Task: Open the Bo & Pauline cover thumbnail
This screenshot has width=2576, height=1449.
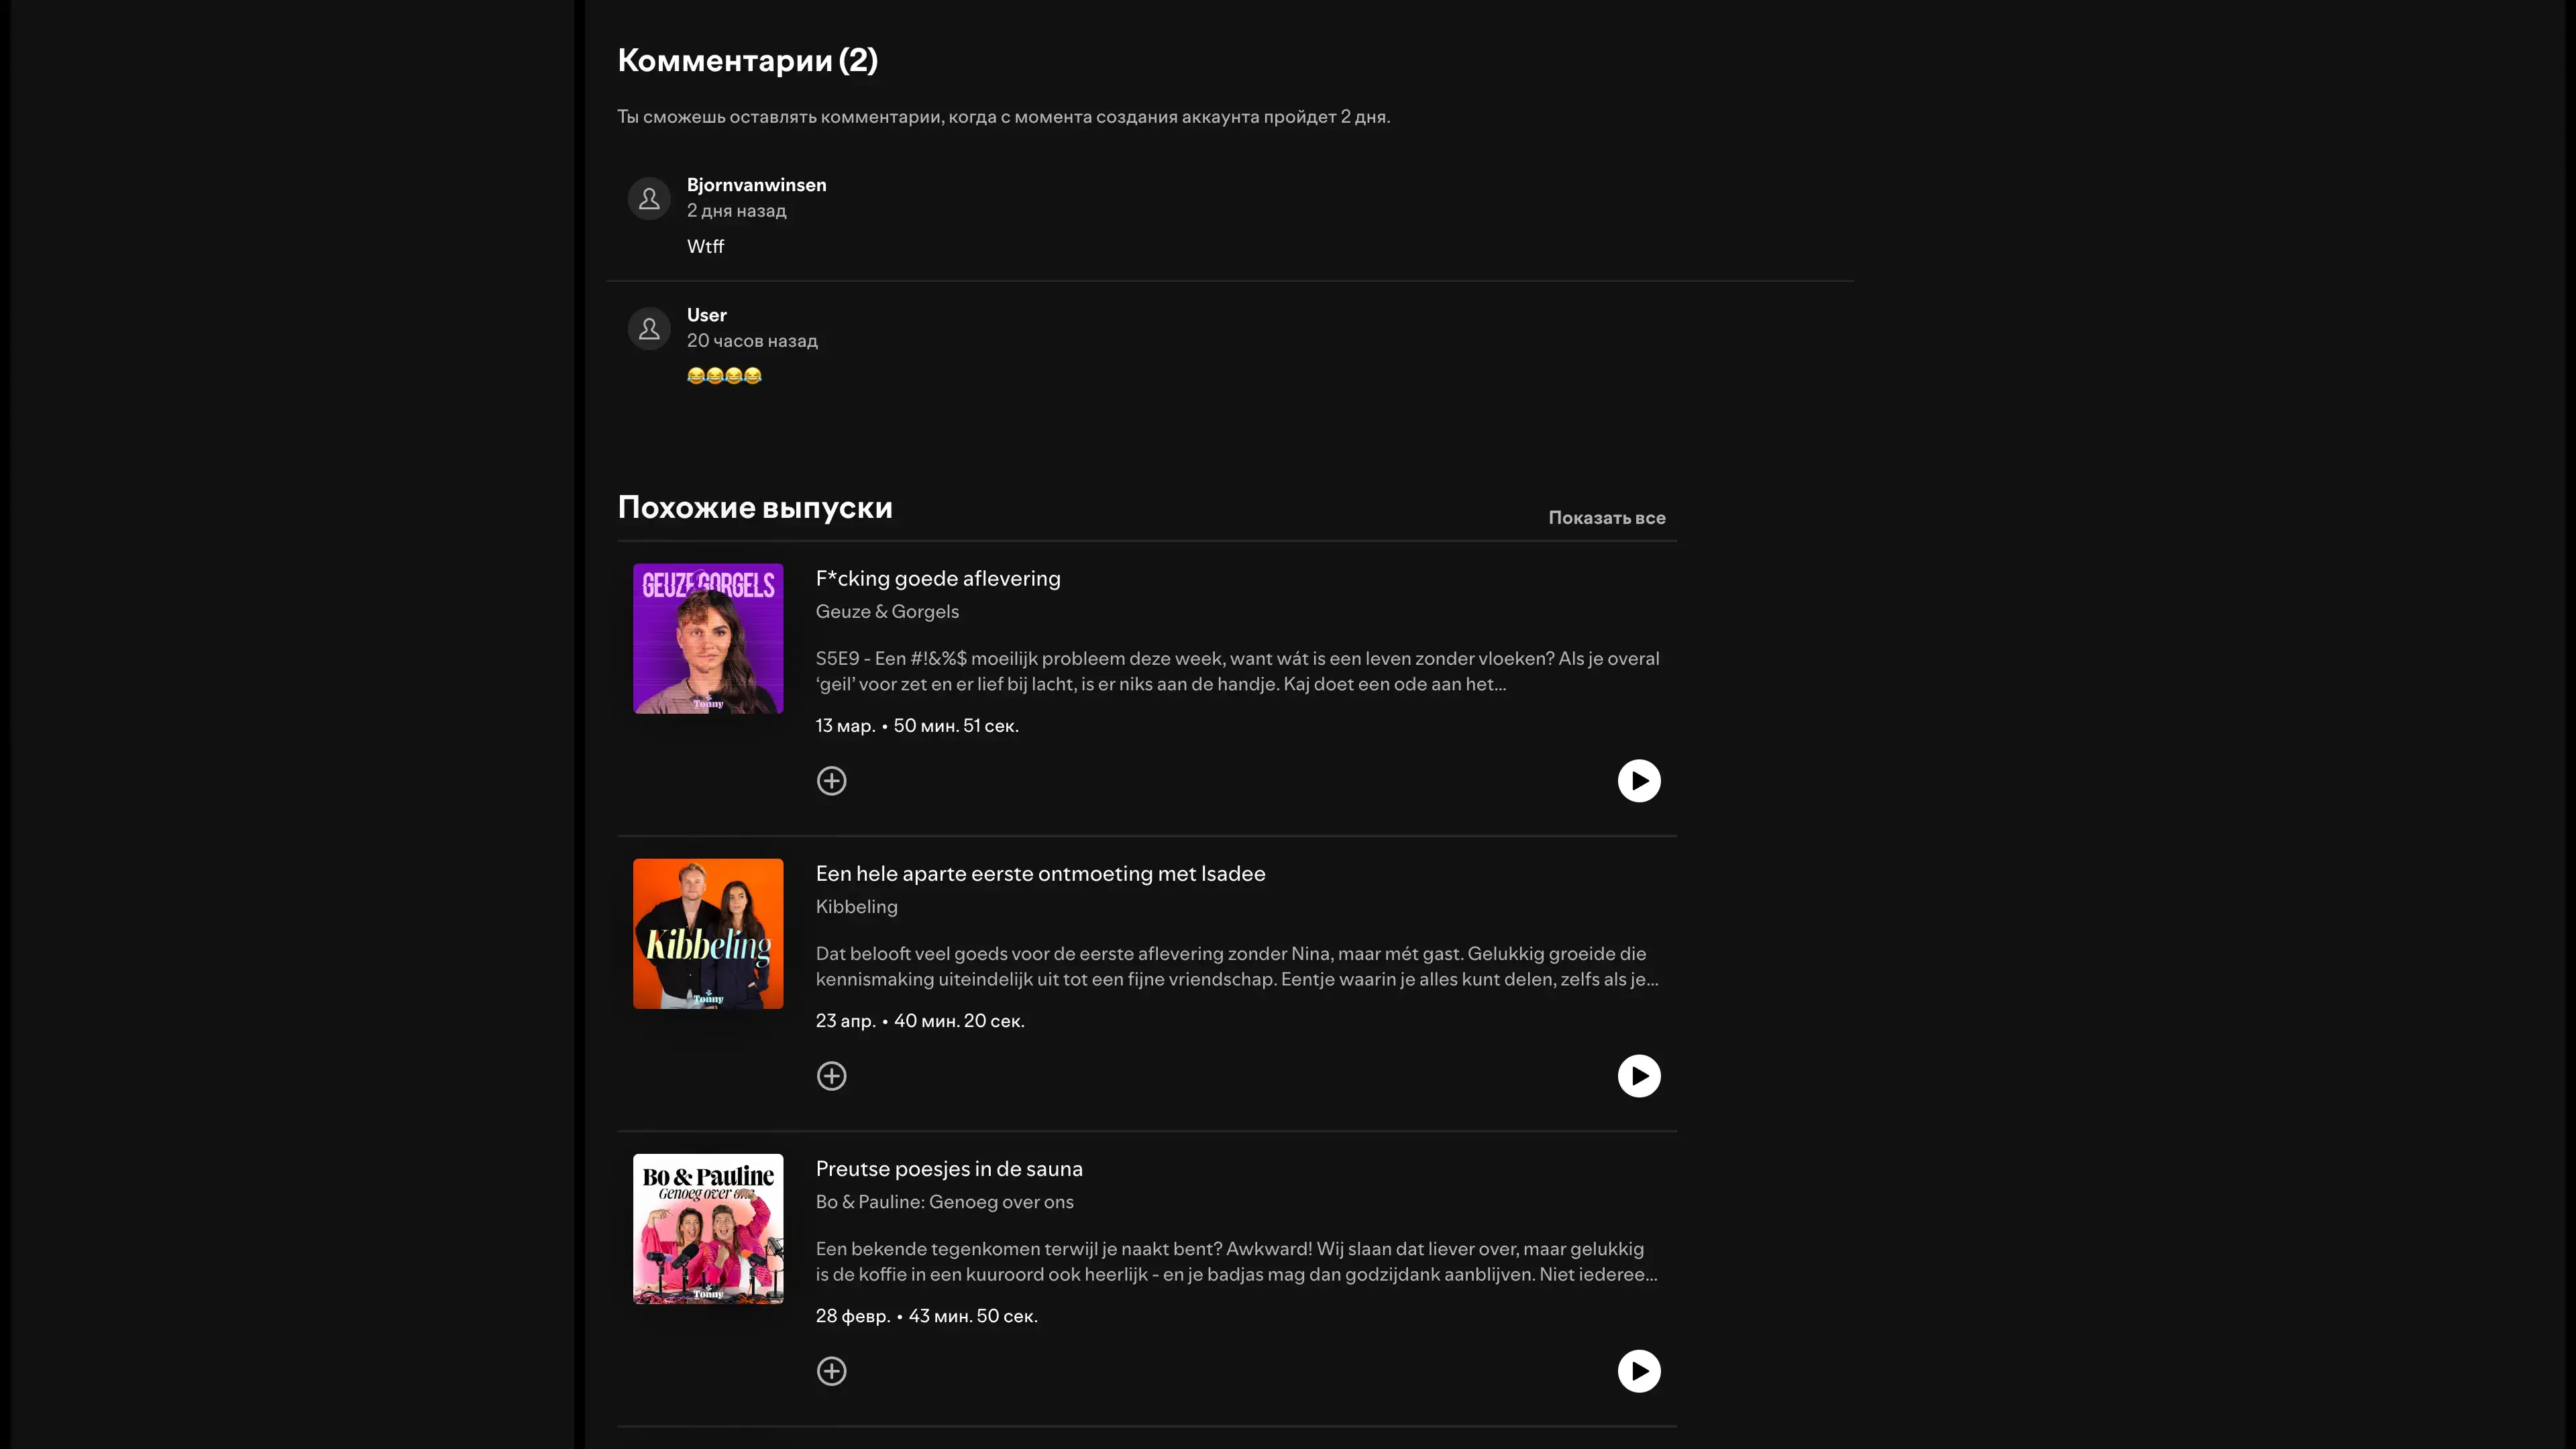Action: point(708,1228)
